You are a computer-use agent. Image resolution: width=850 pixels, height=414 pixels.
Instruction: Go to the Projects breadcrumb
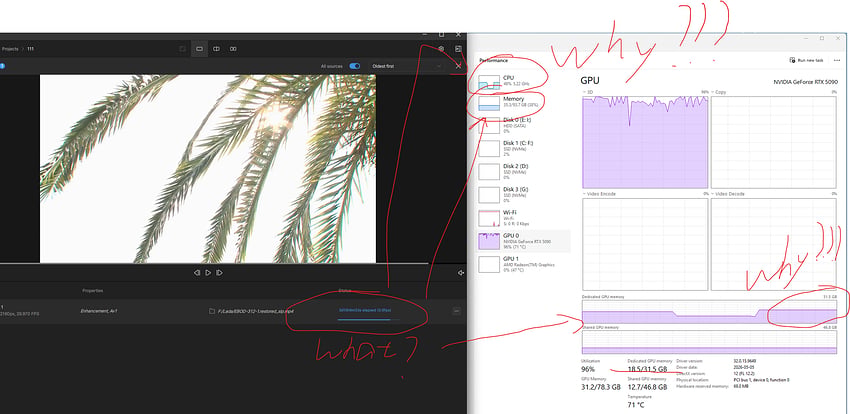[10, 49]
